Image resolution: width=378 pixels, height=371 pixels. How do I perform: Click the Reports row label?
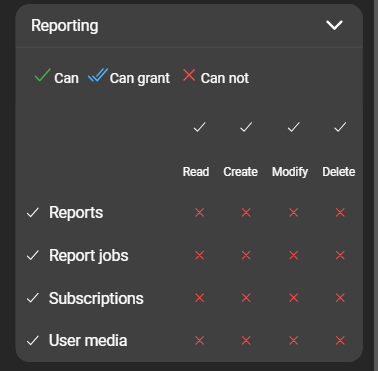click(x=76, y=213)
